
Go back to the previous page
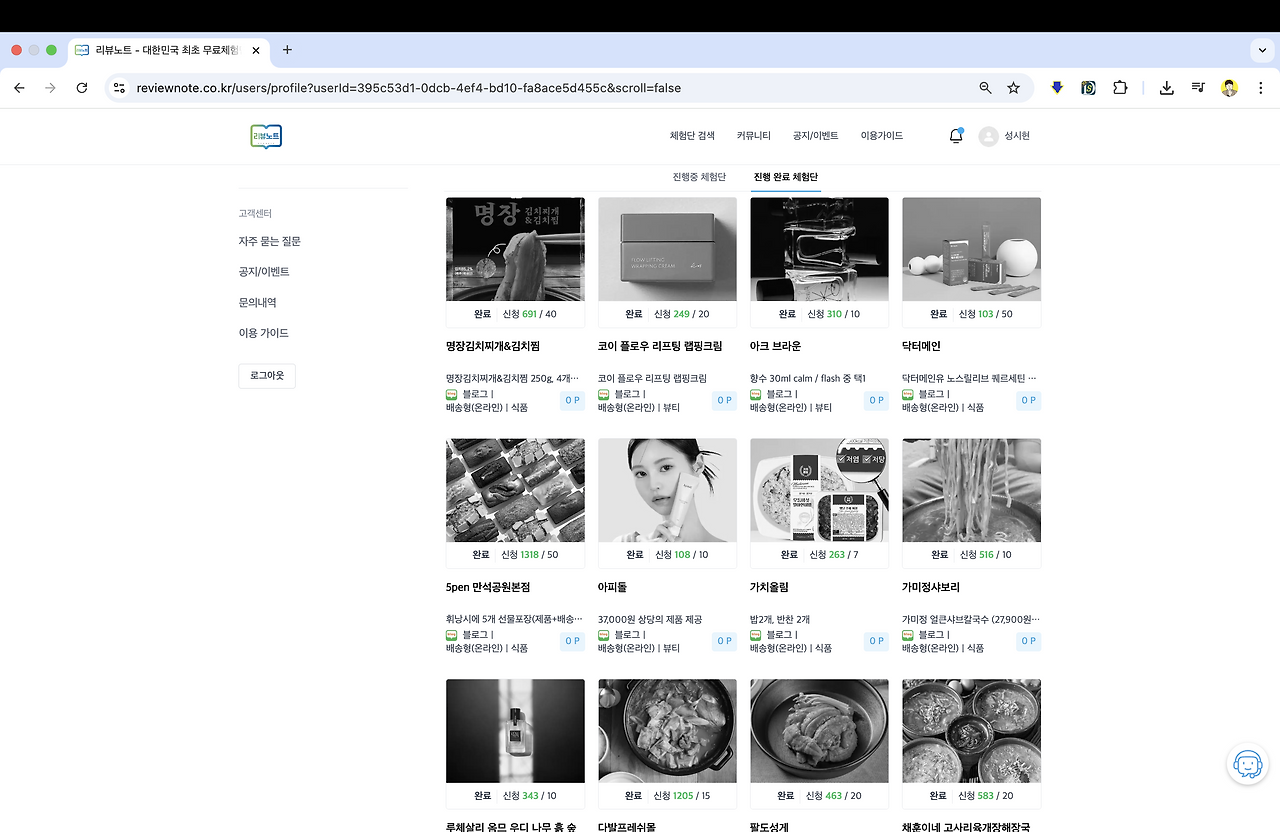[x=19, y=88]
